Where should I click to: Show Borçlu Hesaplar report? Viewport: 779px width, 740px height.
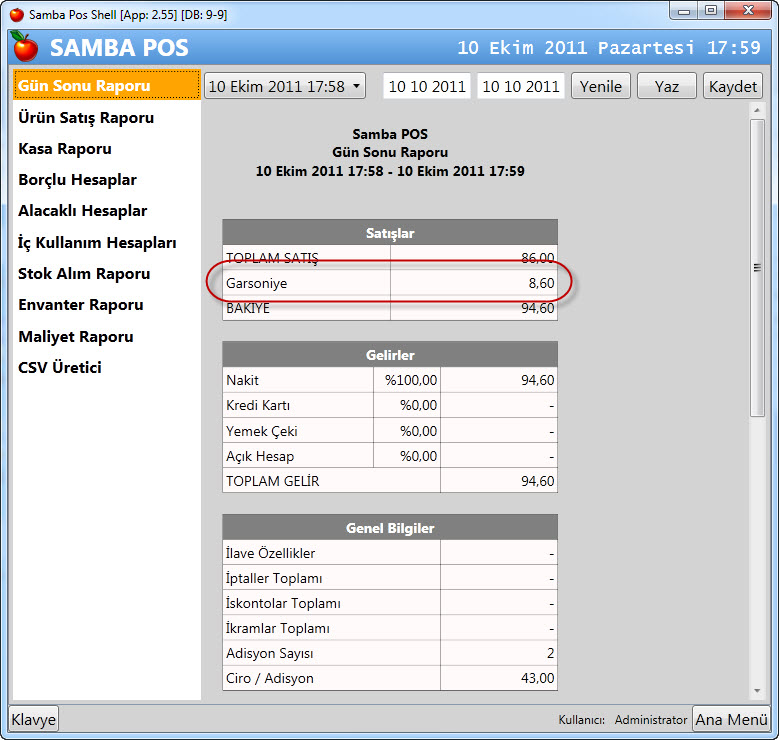click(77, 180)
